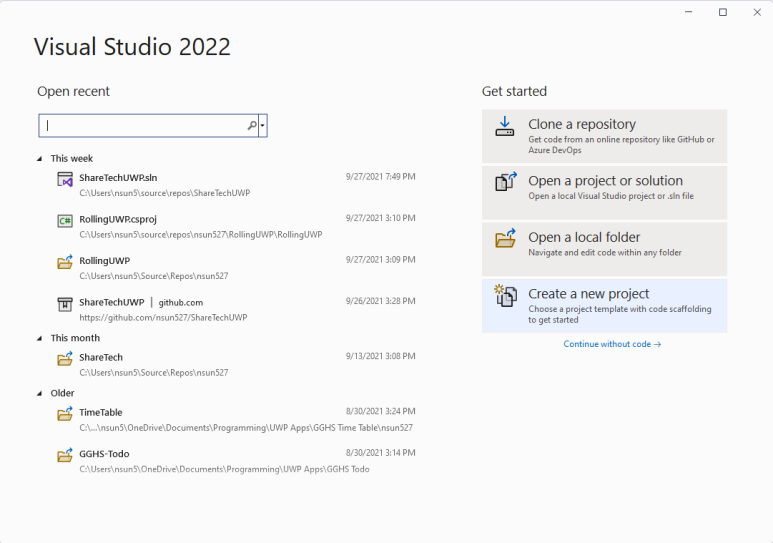The width and height of the screenshot is (773, 543).
Task: Select the RollingUWP folder entry name
Action: coord(105,260)
